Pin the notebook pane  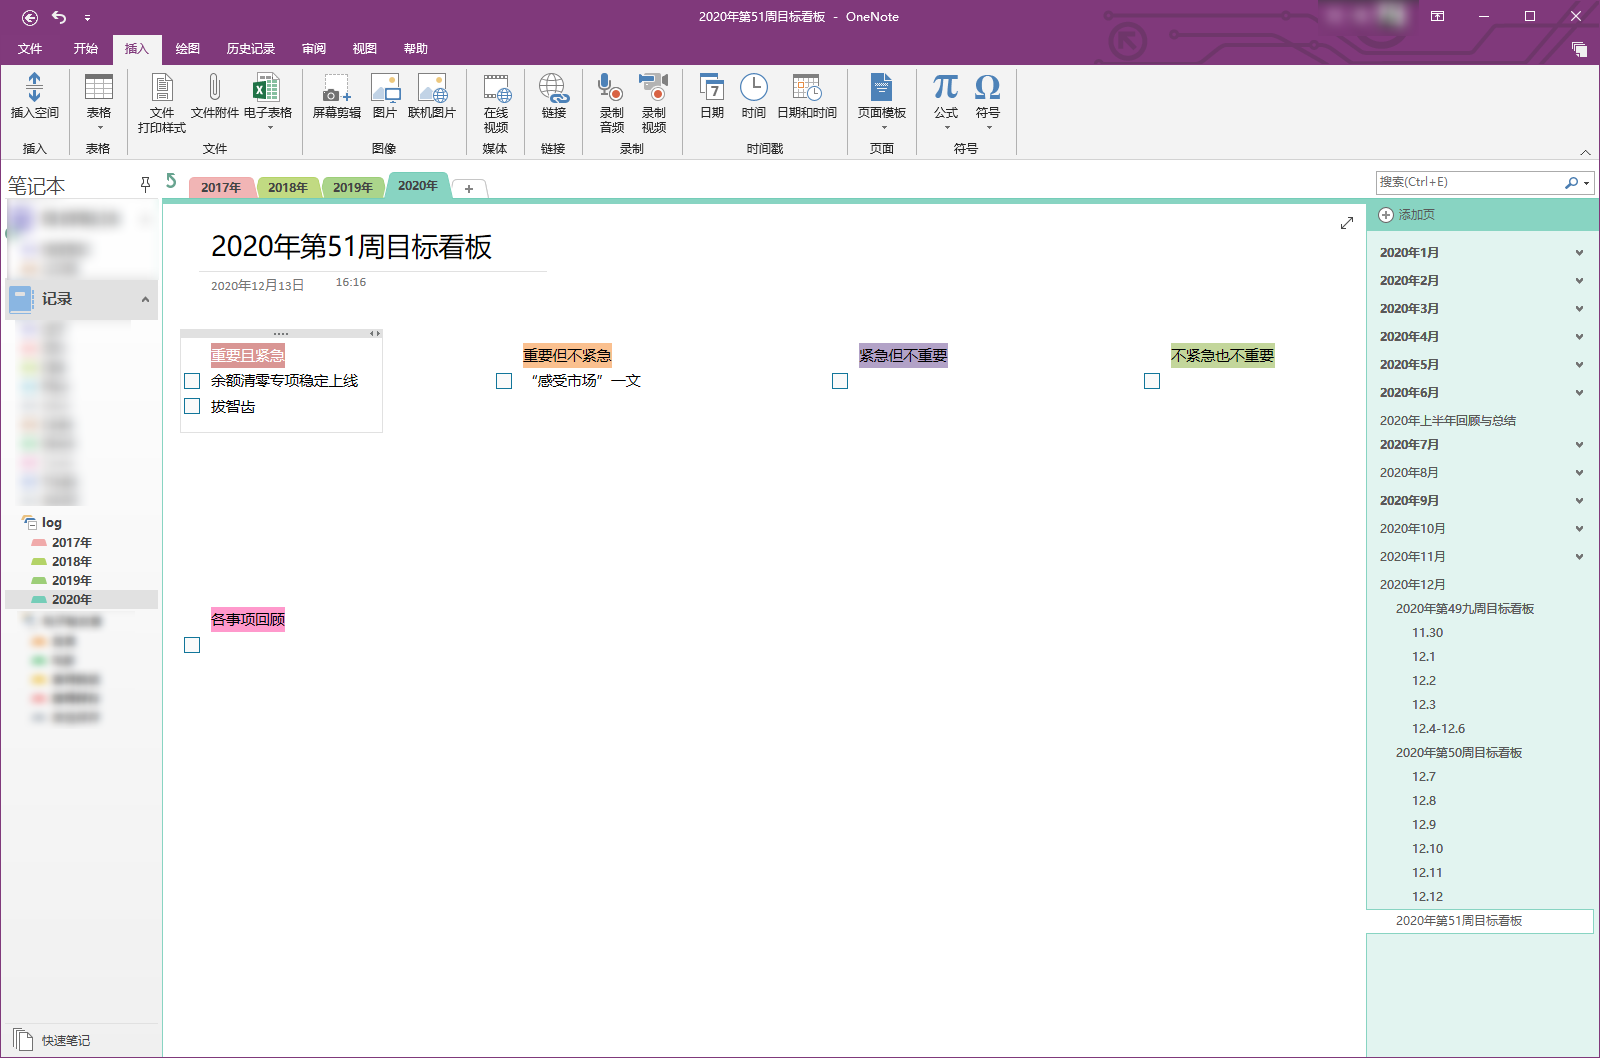pyautogui.click(x=145, y=184)
